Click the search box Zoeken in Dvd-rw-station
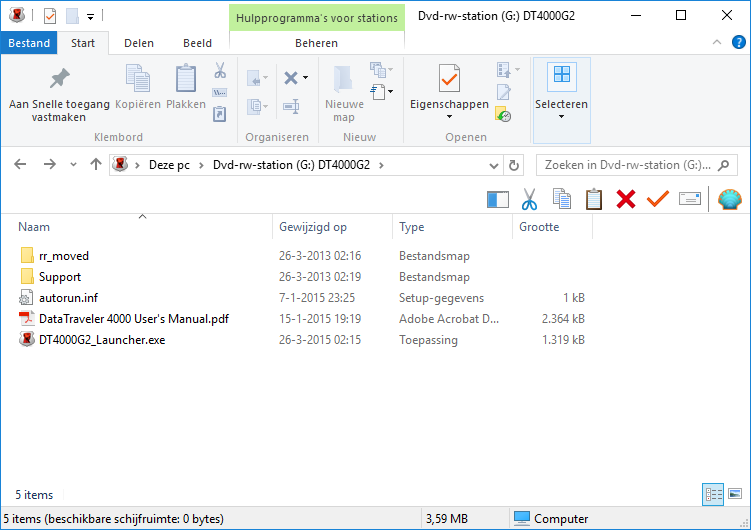The width and height of the screenshot is (752, 530). tap(636, 165)
